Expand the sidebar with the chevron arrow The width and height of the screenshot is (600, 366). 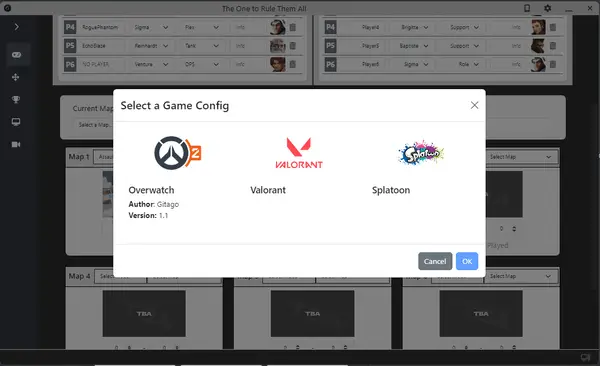(16, 26)
